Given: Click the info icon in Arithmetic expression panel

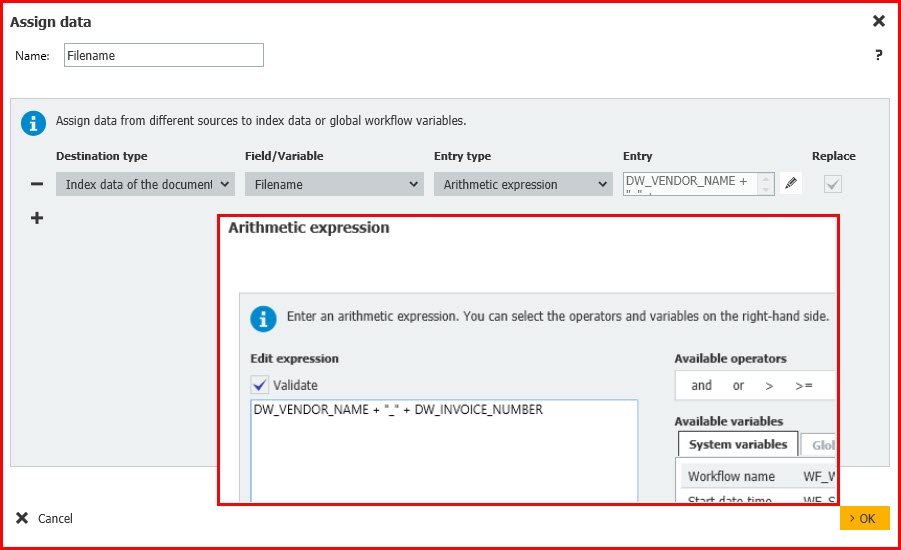Looking at the screenshot, I should coord(263,318).
